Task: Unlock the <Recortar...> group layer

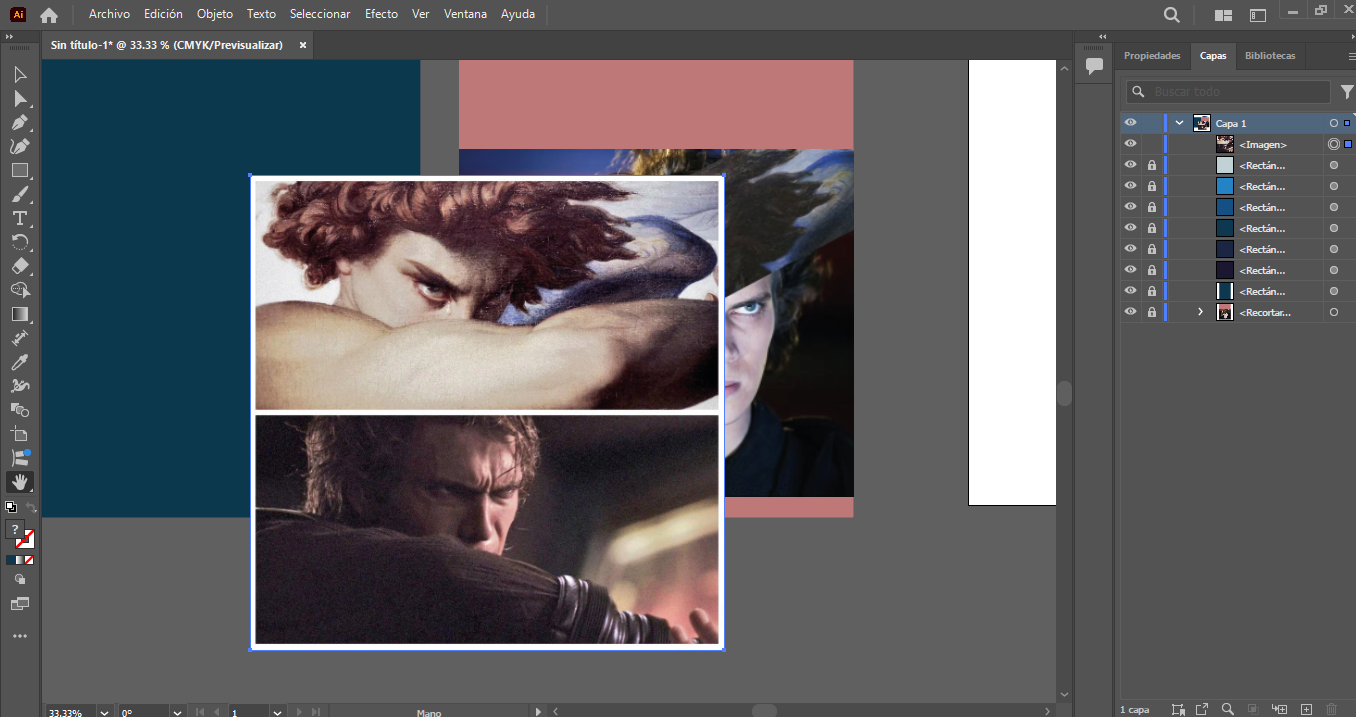Action: tap(1152, 312)
